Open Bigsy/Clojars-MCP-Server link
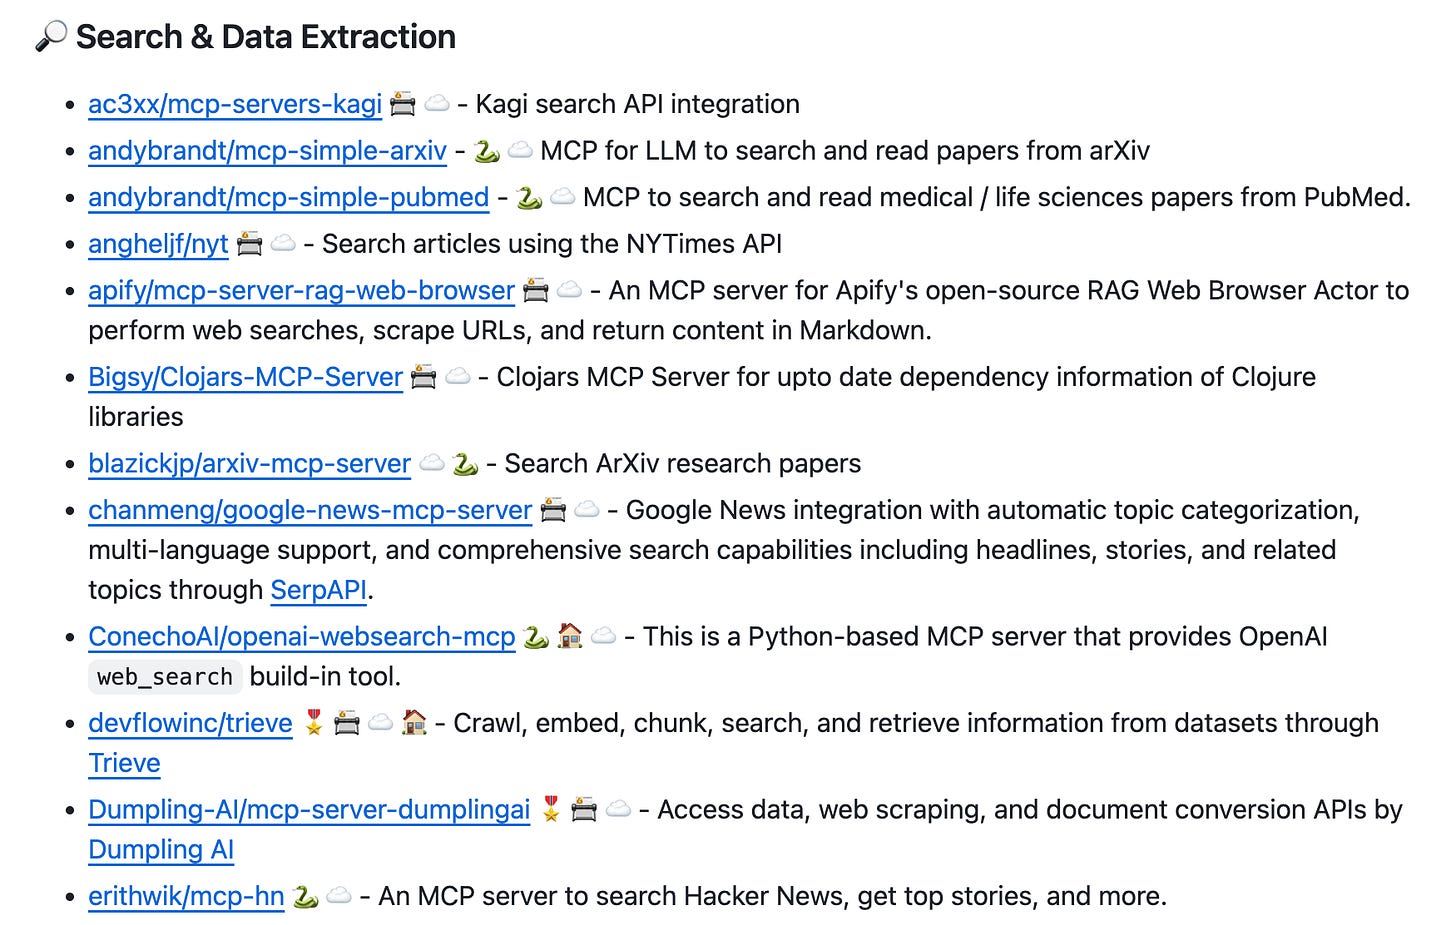 point(245,377)
